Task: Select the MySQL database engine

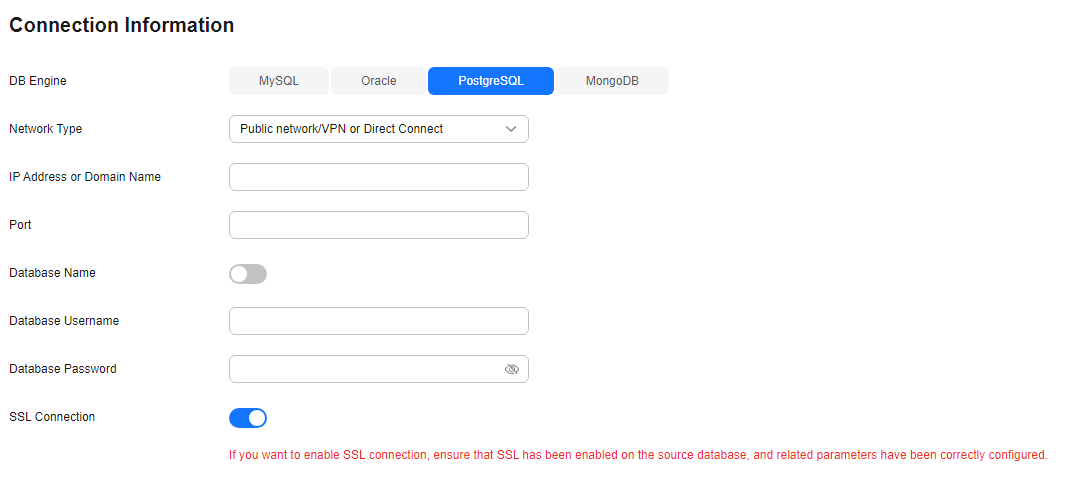Action: point(279,81)
